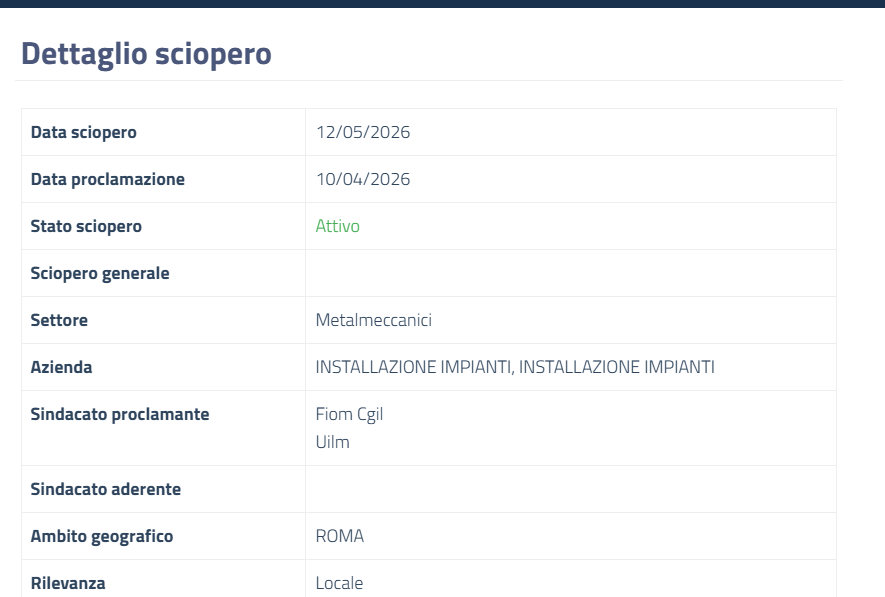Image resolution: width=885 pixels, height=597 pixels.
Task: Click the Sindacato aderente label
Action: 106,489
